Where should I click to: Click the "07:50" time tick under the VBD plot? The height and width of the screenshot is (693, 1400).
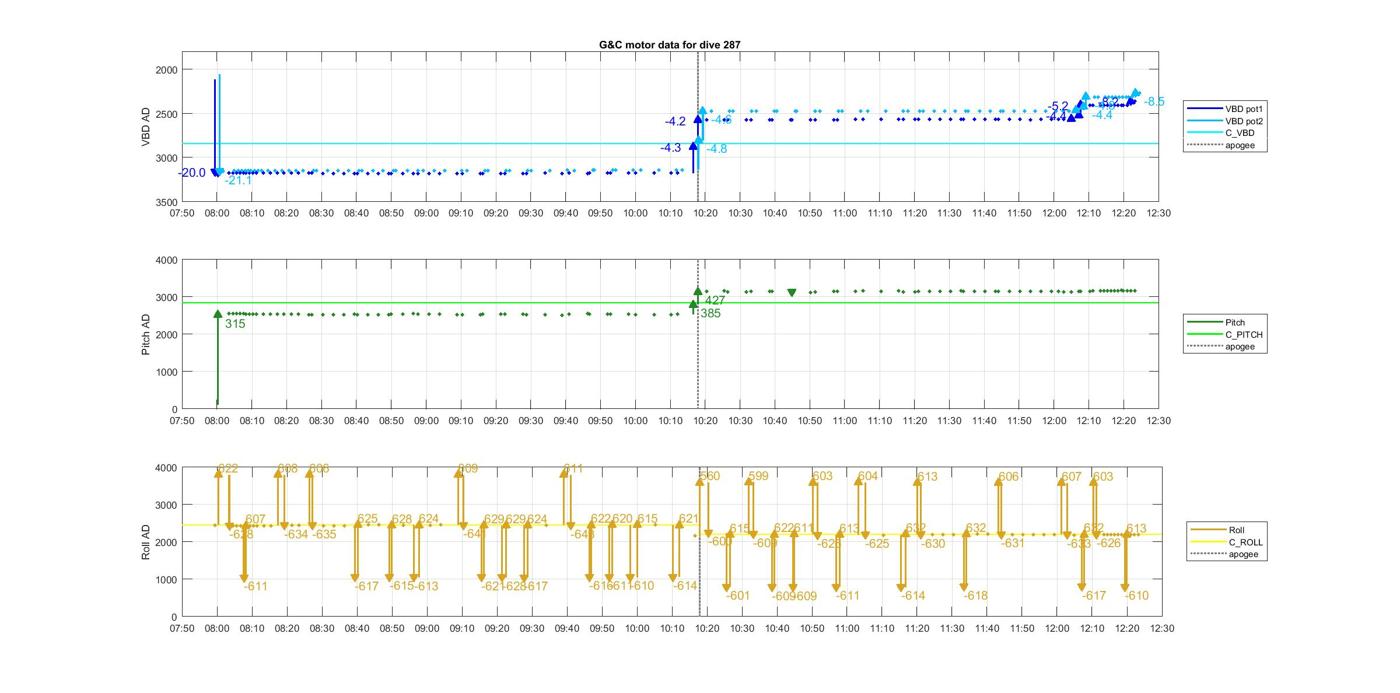(182, 213)
